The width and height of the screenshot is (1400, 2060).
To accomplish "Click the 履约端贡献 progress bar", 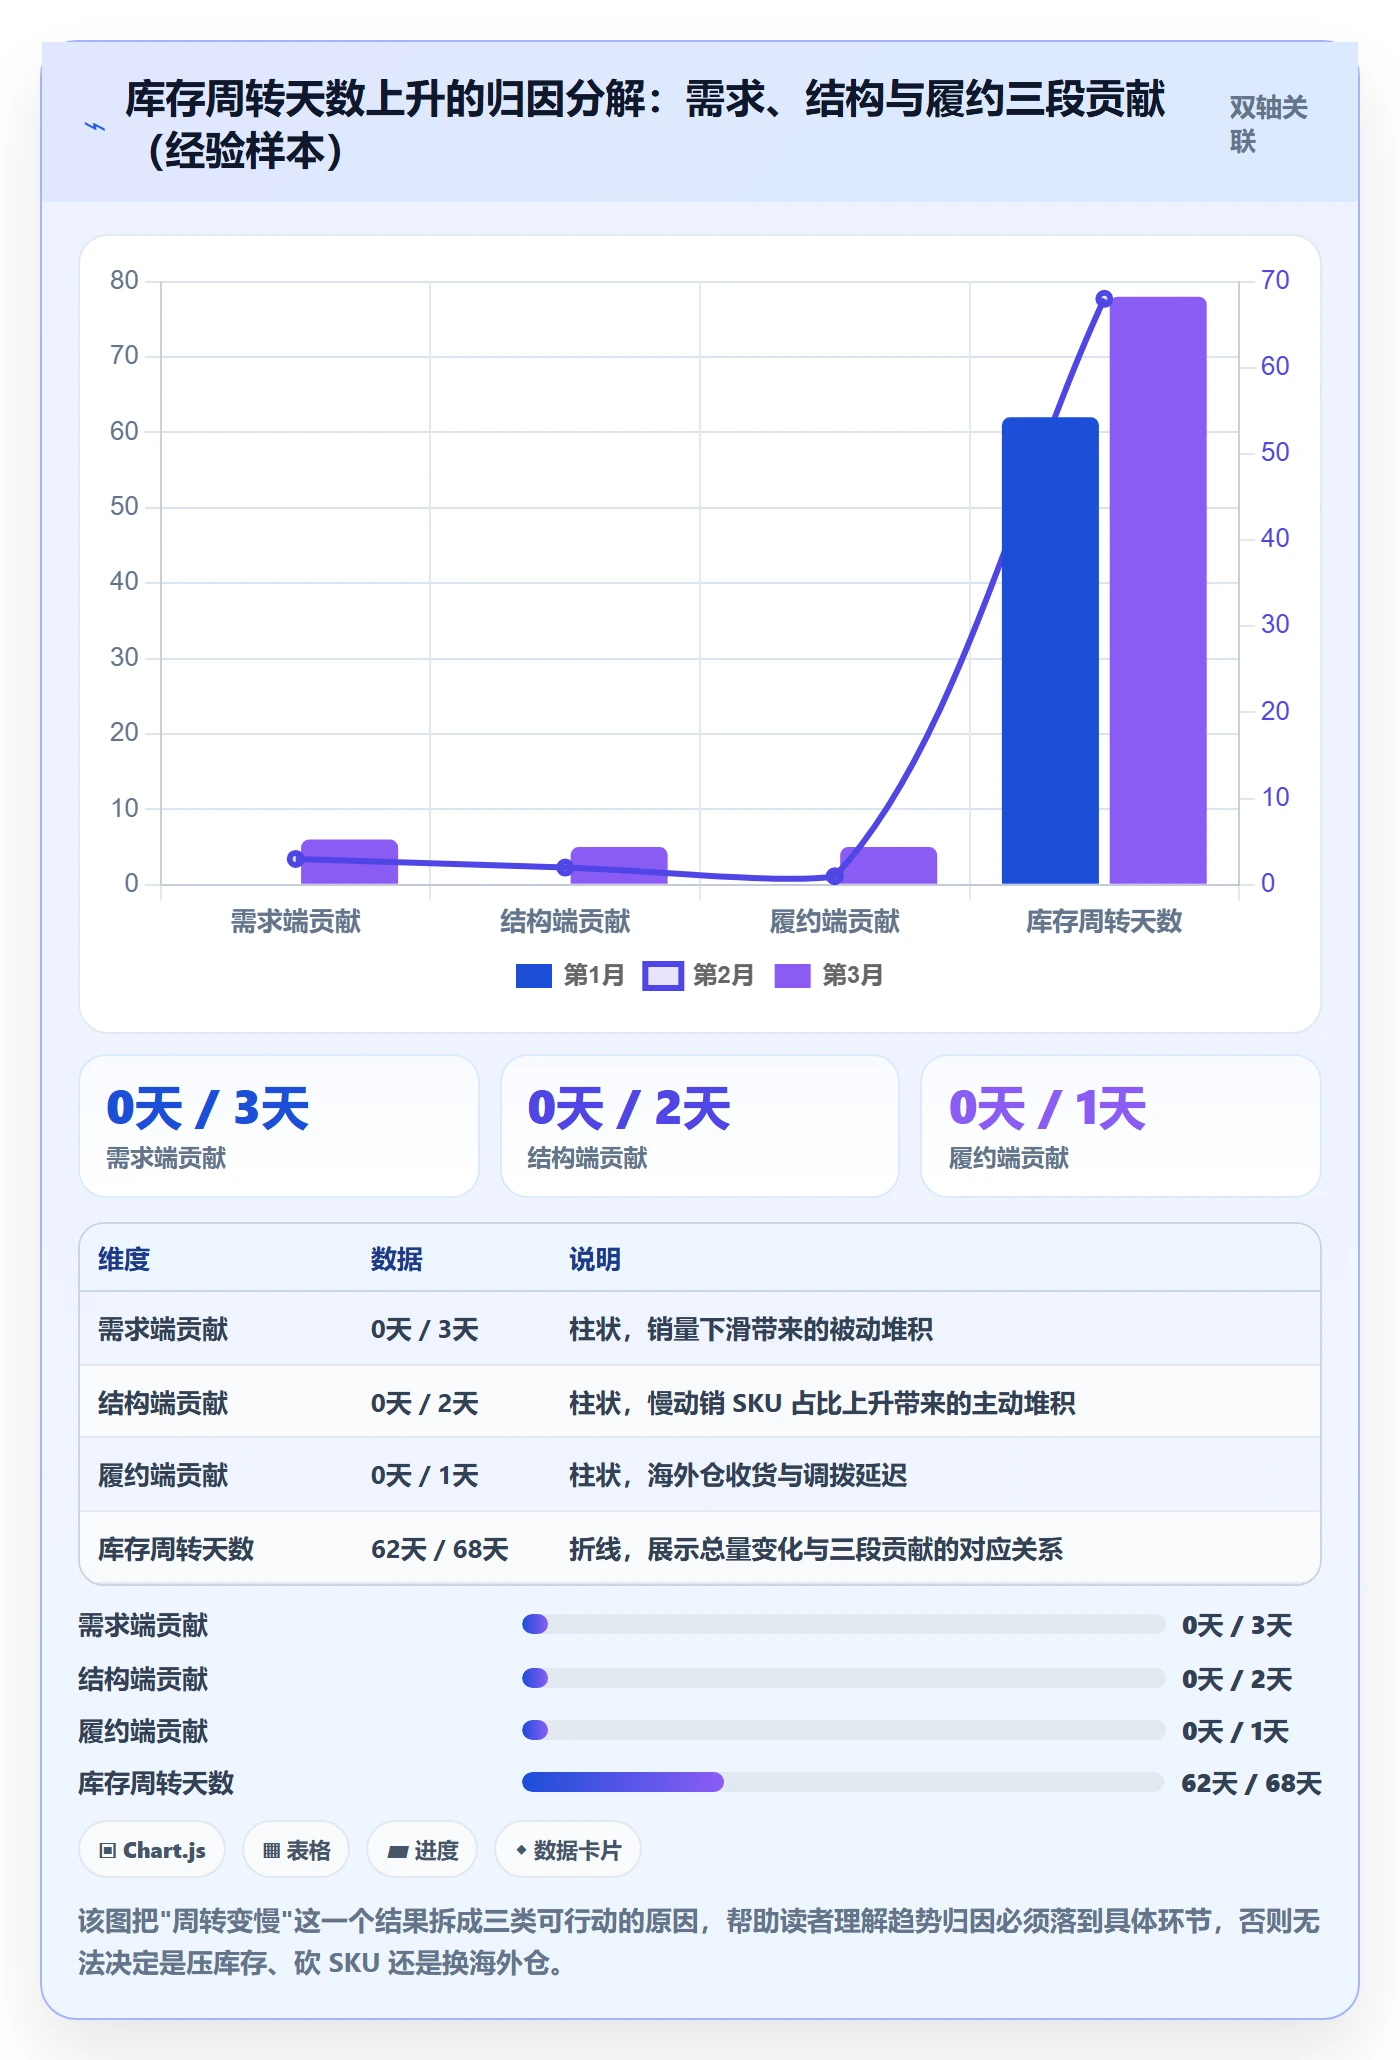I will coord(843,1729).
